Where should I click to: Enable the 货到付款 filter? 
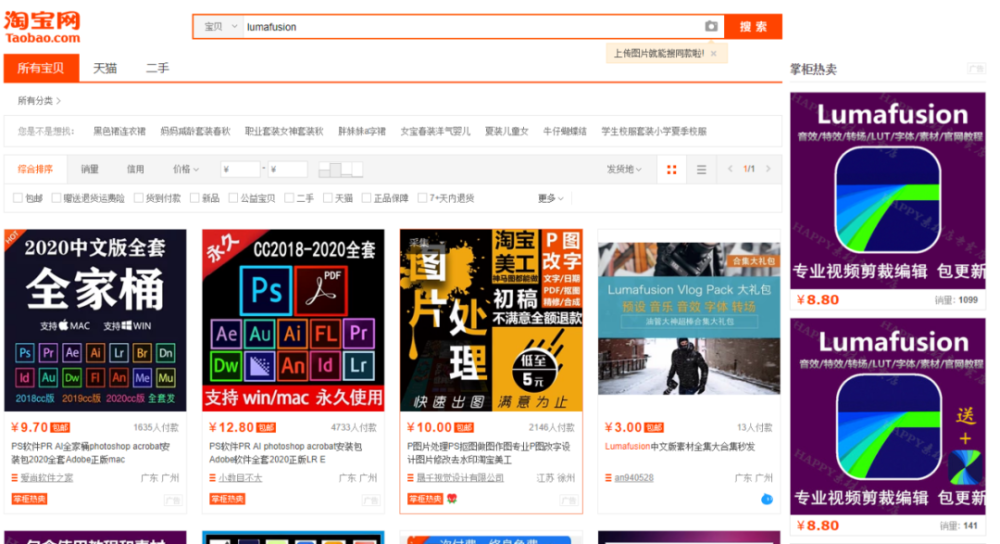(138, 198)
